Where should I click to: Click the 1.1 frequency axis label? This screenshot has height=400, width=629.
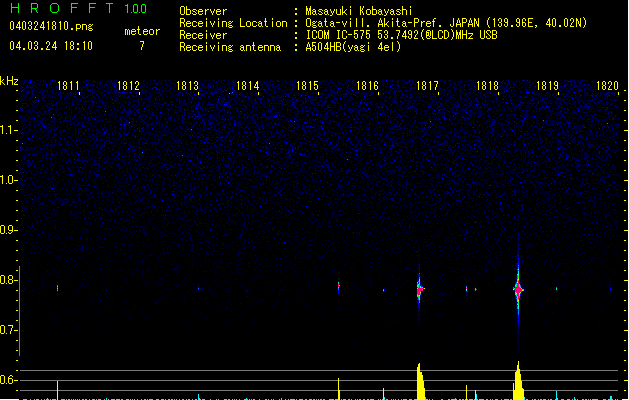tap(10, 130)
